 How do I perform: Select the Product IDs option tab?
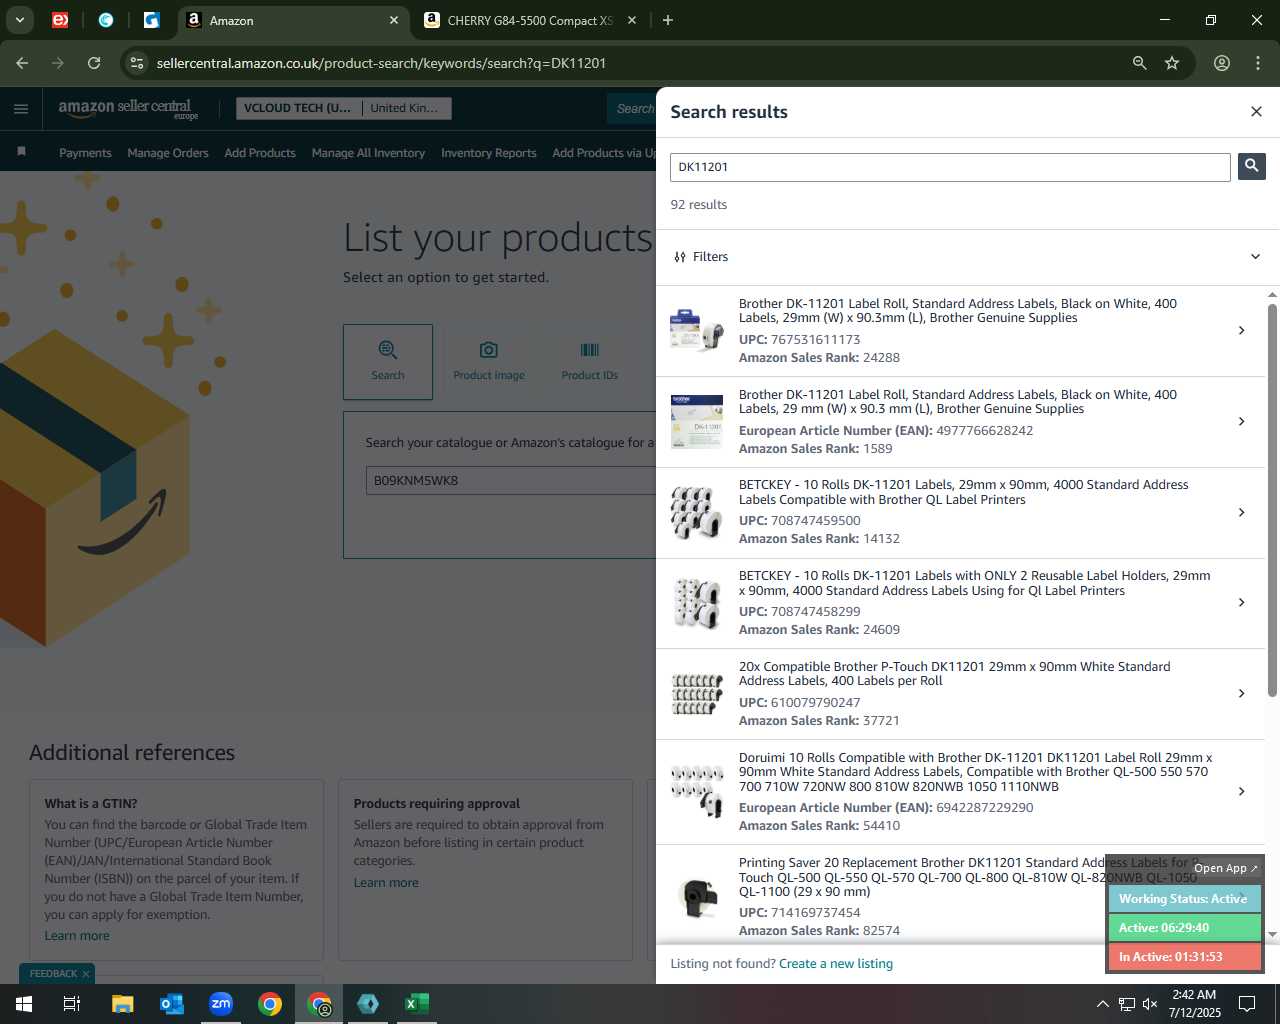590,361
